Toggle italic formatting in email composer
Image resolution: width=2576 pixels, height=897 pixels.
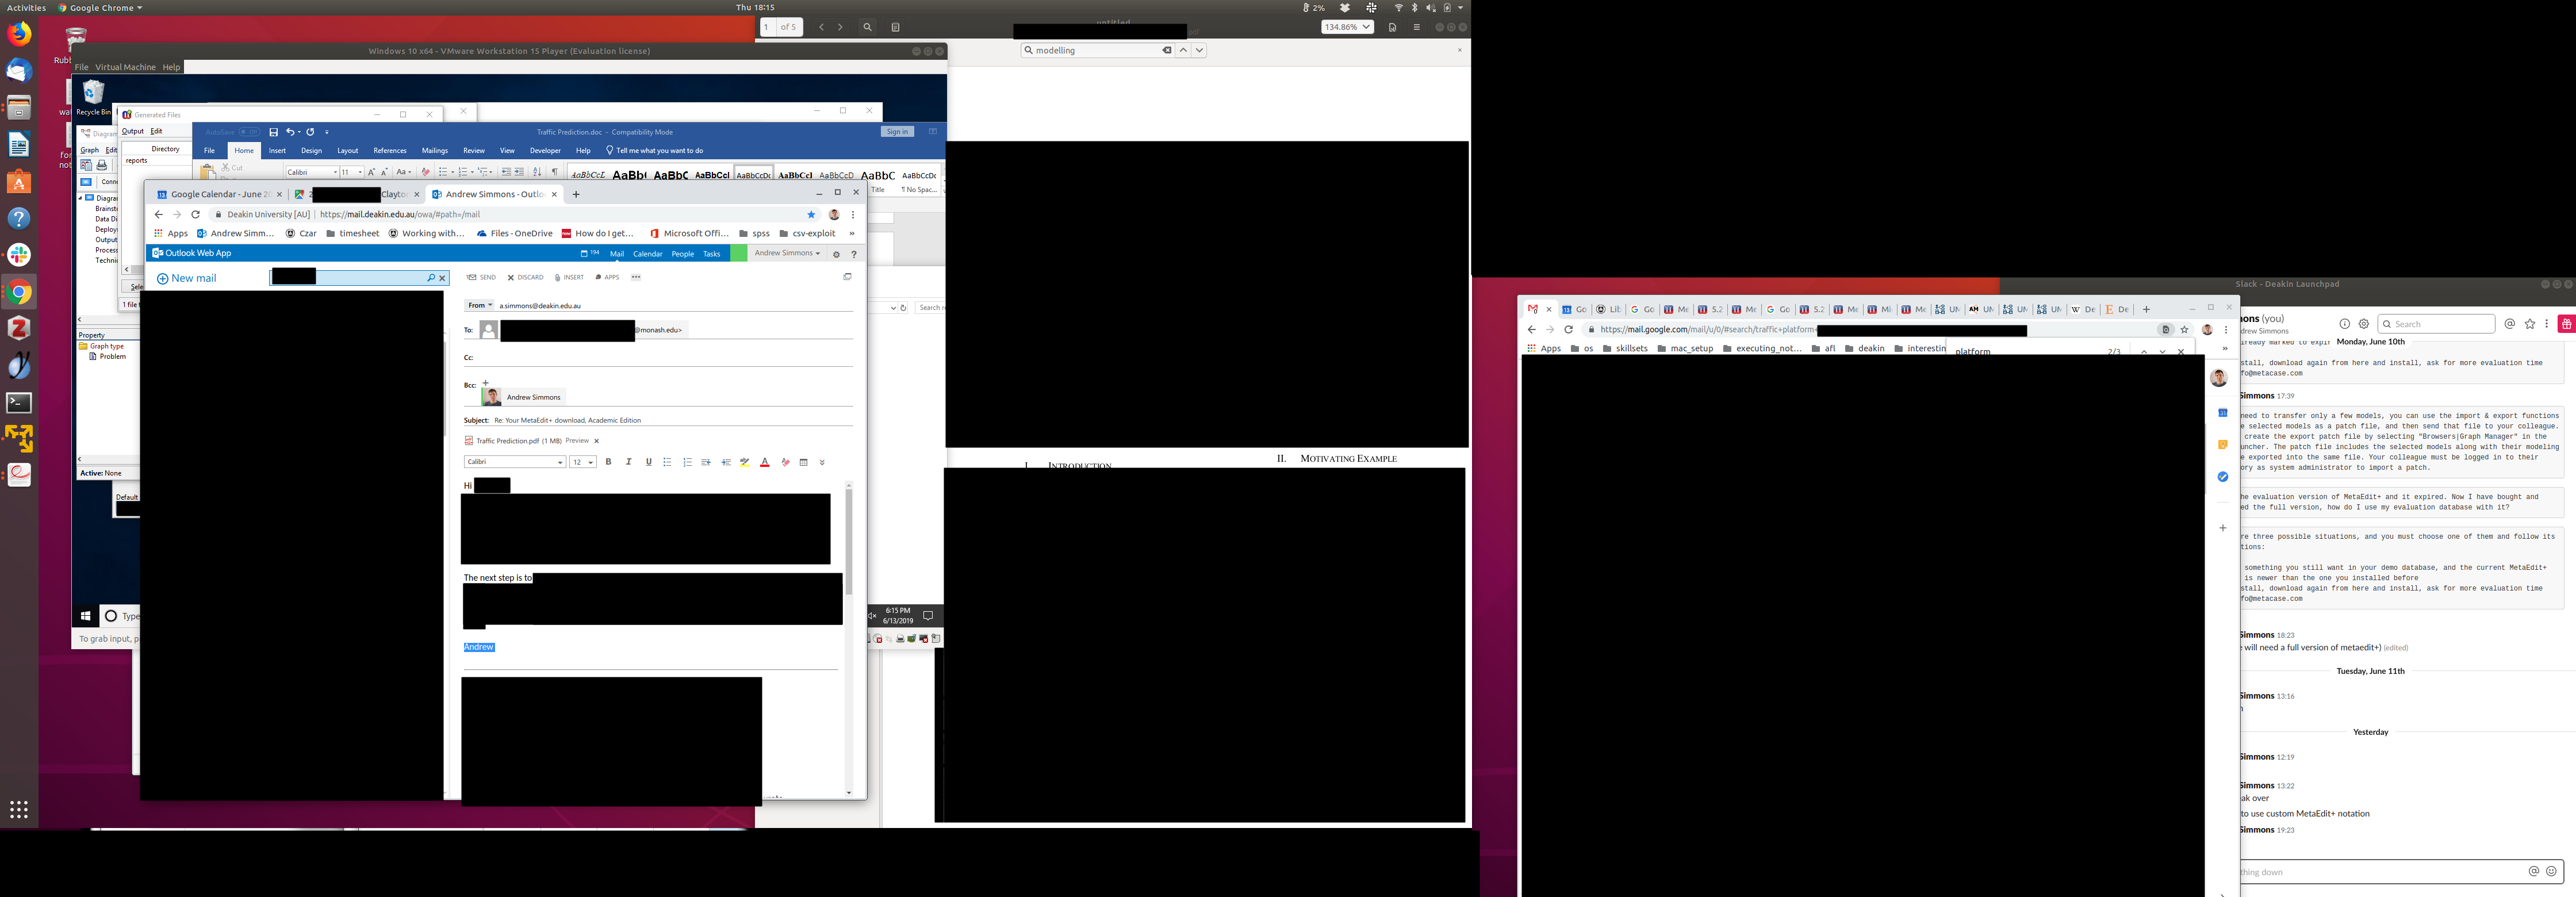pyautogui.click(x=628, y=462)
